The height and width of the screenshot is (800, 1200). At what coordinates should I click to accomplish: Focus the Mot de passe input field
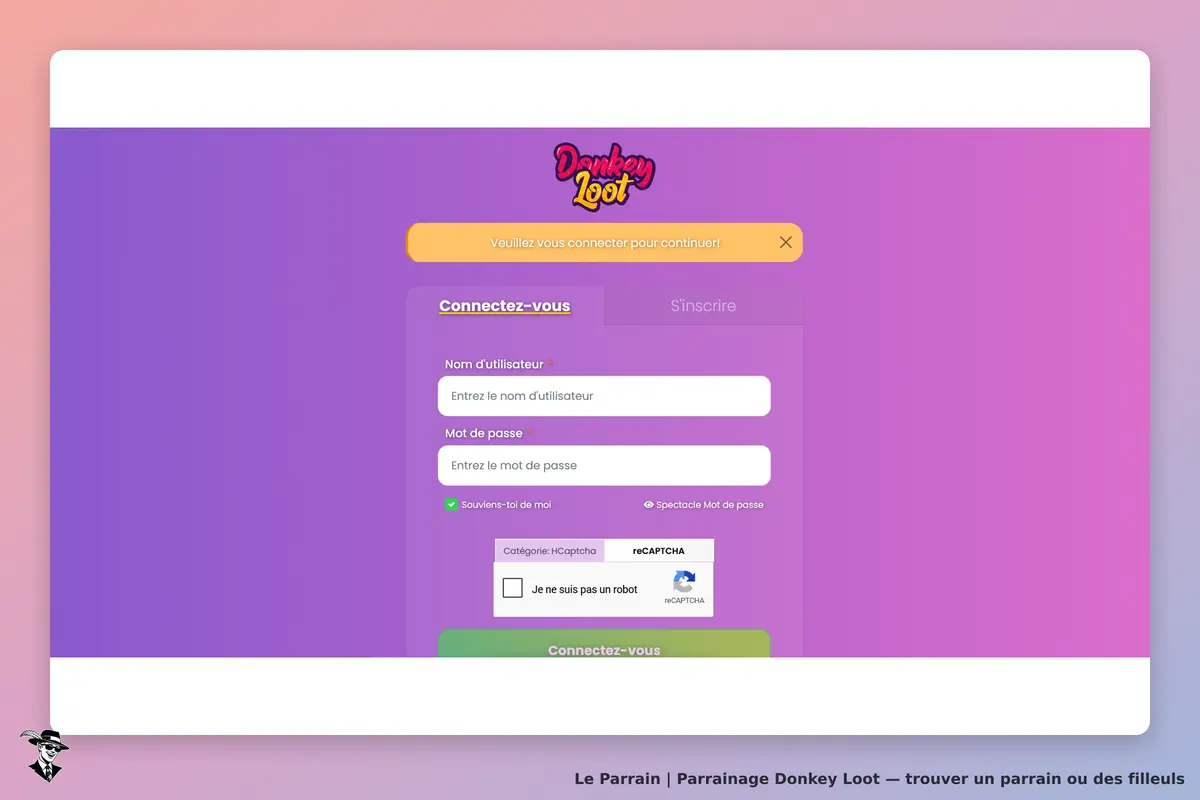pyautogui.click(x=604, y=466)
